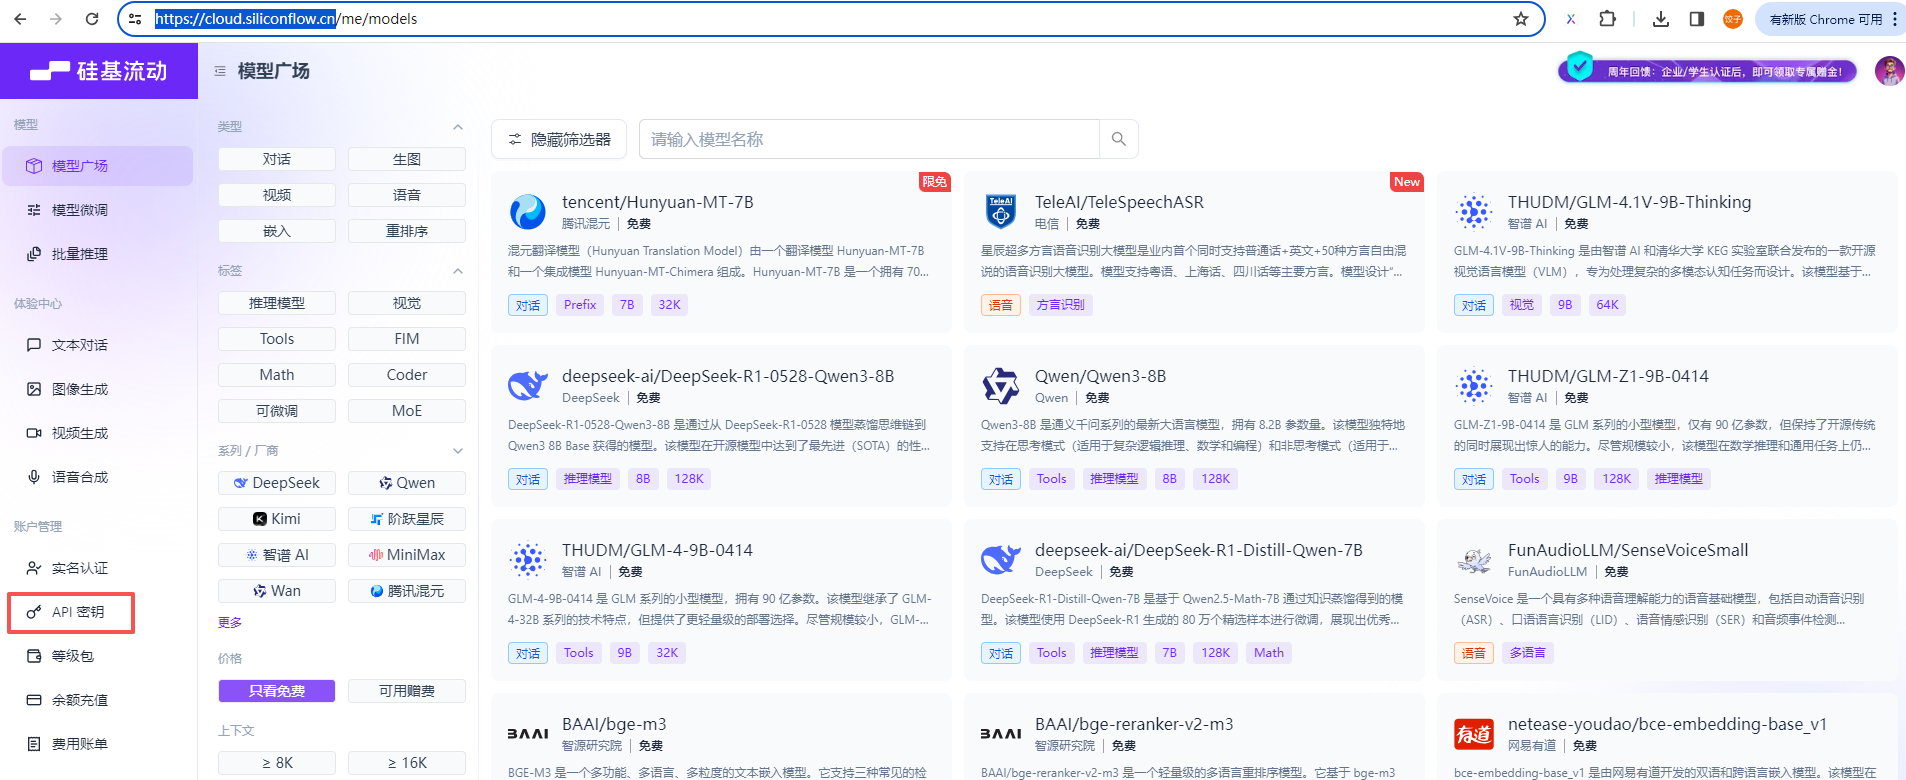Click the anniversary promotion banner
The width and height of the screenshot is (1906, 780).
[x=1708, y=70]
